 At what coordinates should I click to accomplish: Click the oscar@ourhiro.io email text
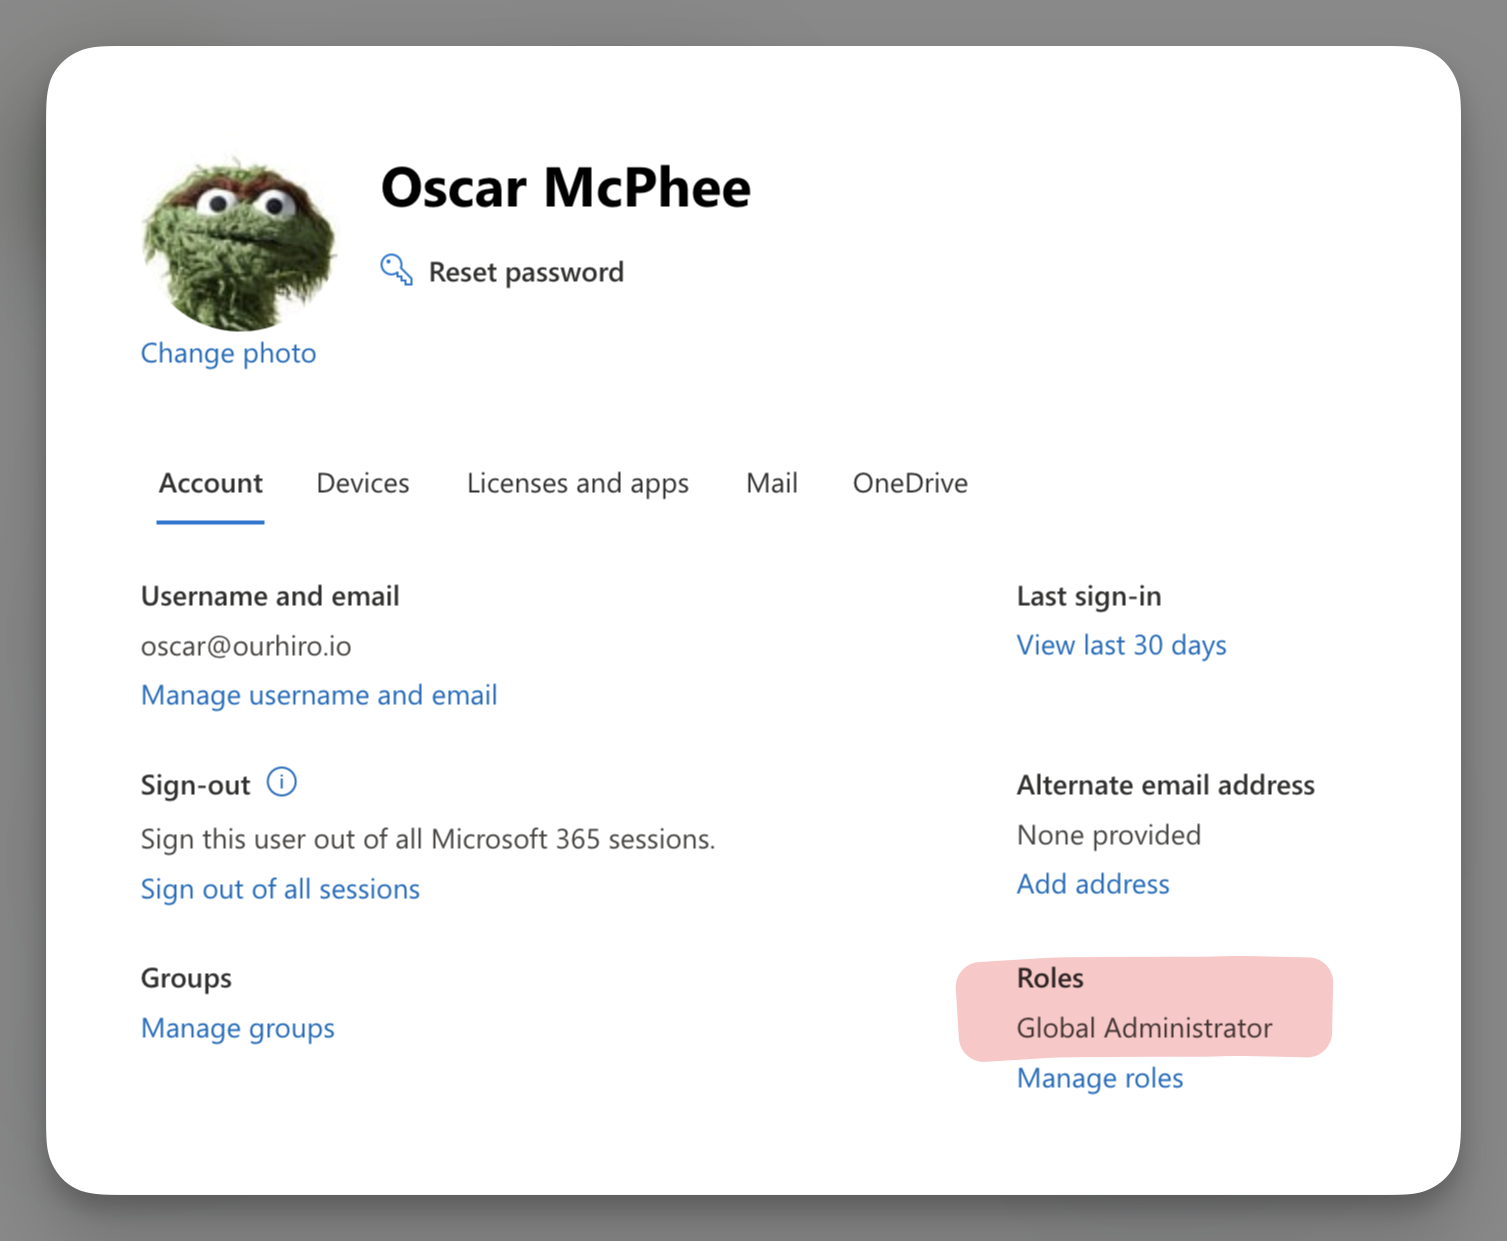tap(246, 646)
